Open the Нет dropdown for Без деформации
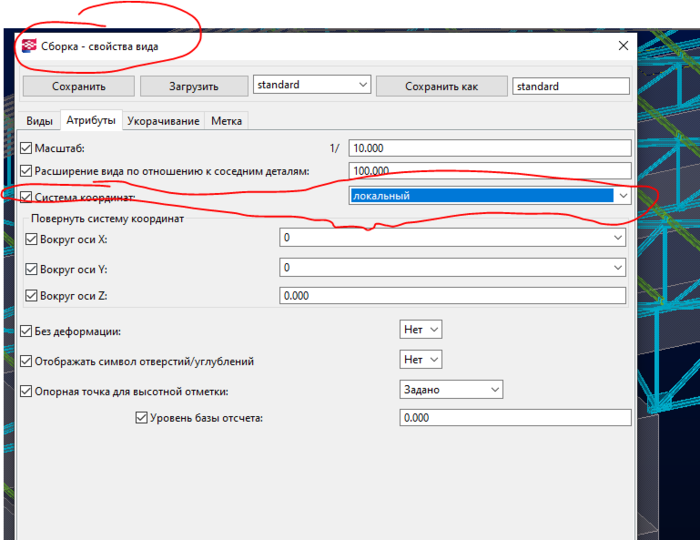This screenshot has height=540, width=700. pyautogui.click(x=421, y=329)
